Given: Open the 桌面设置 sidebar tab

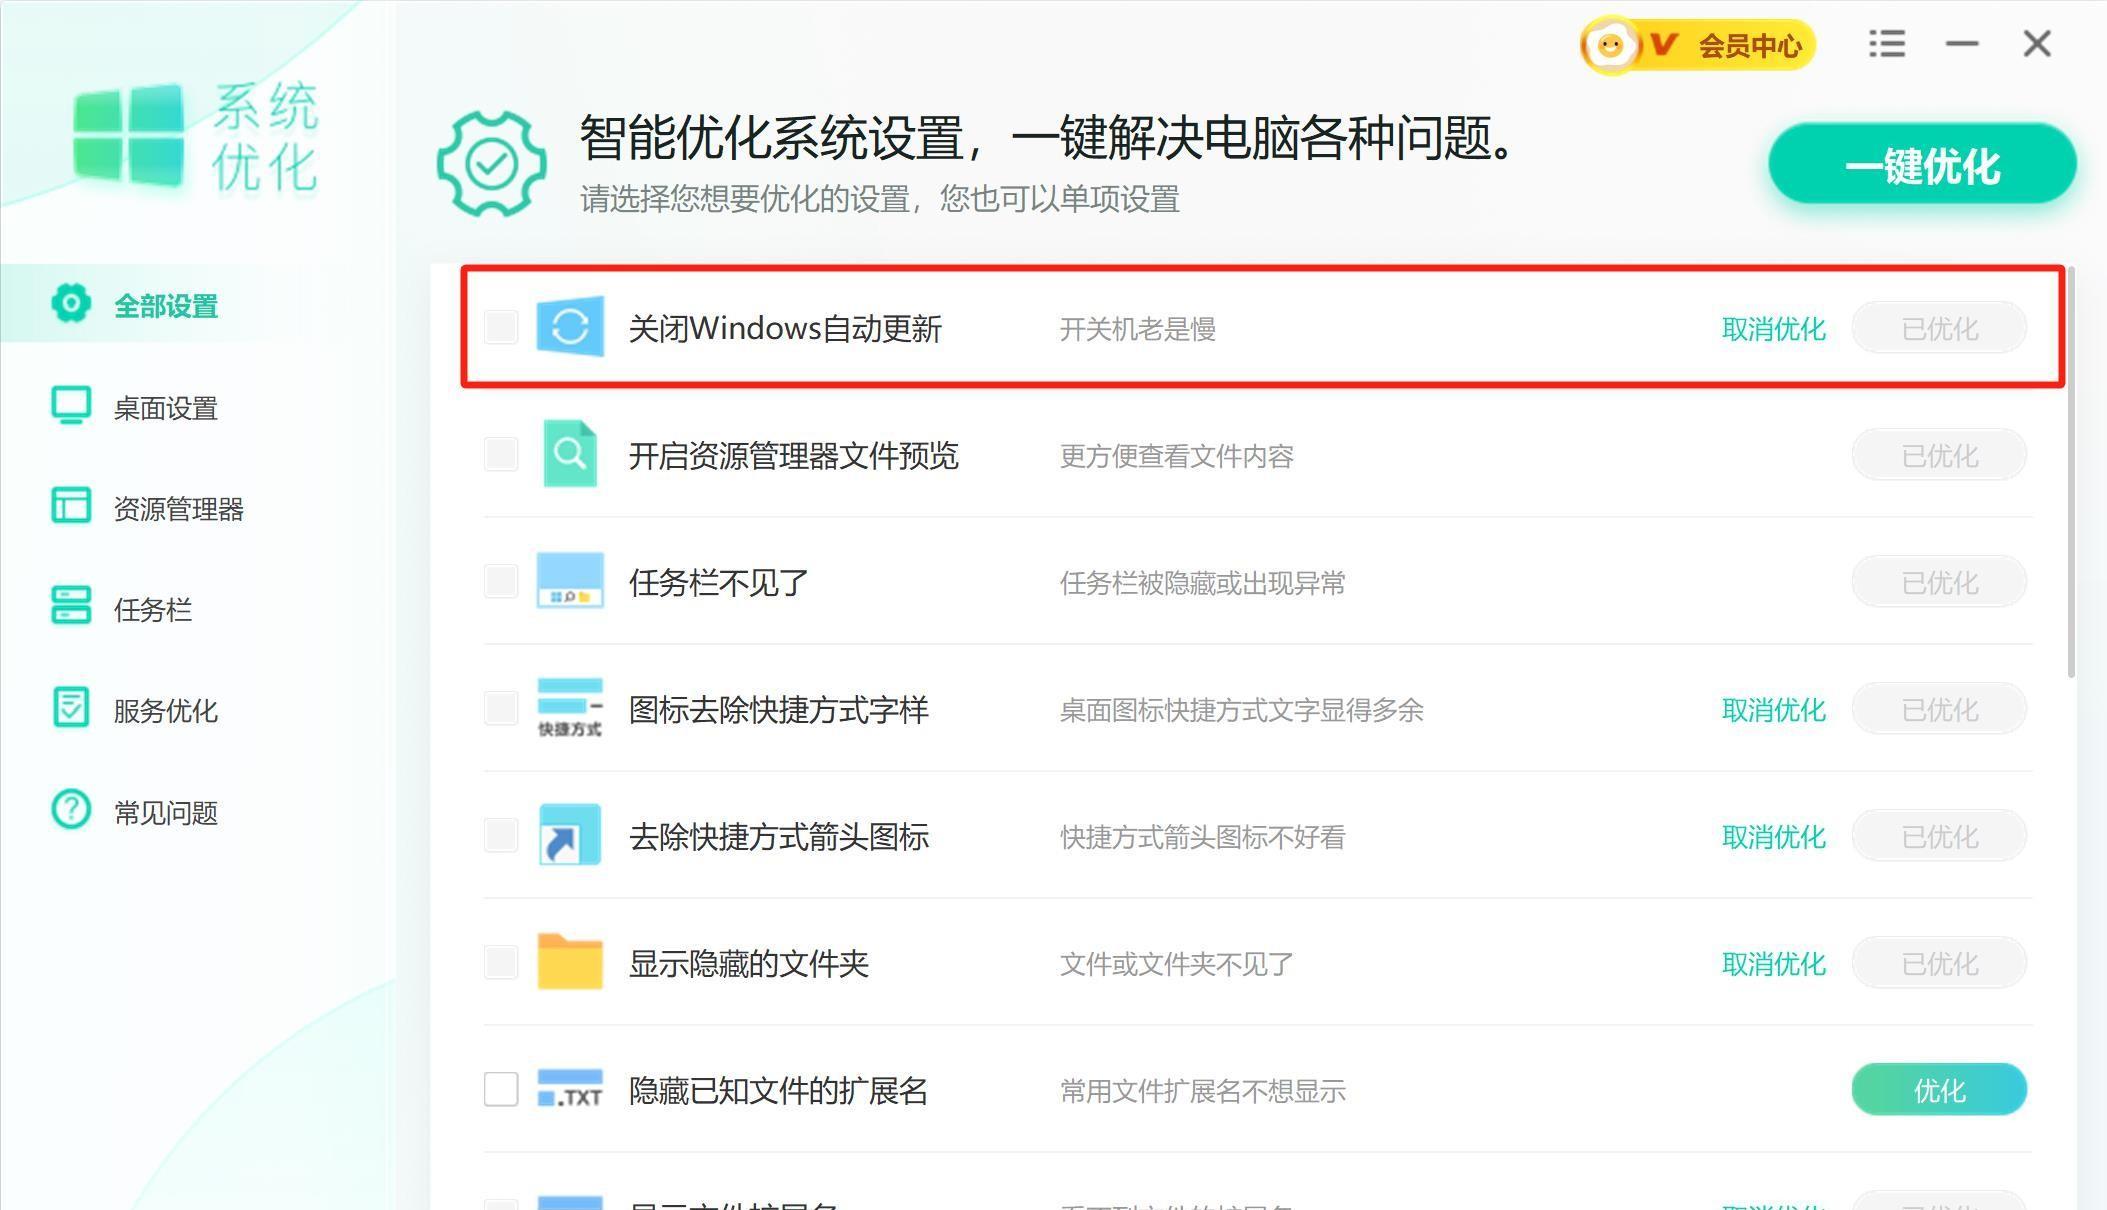Looking at the screenshot, I should 198,407.
